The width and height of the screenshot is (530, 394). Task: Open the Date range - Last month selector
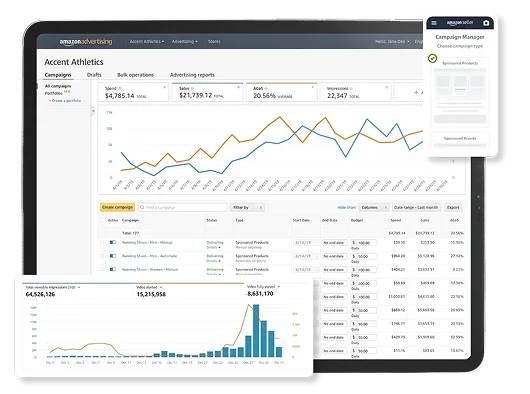pos(416,207)
